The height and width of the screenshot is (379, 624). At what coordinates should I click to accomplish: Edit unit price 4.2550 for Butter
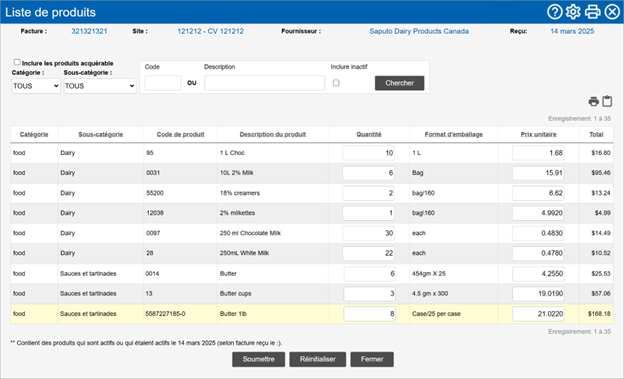[x=538, y=274]
